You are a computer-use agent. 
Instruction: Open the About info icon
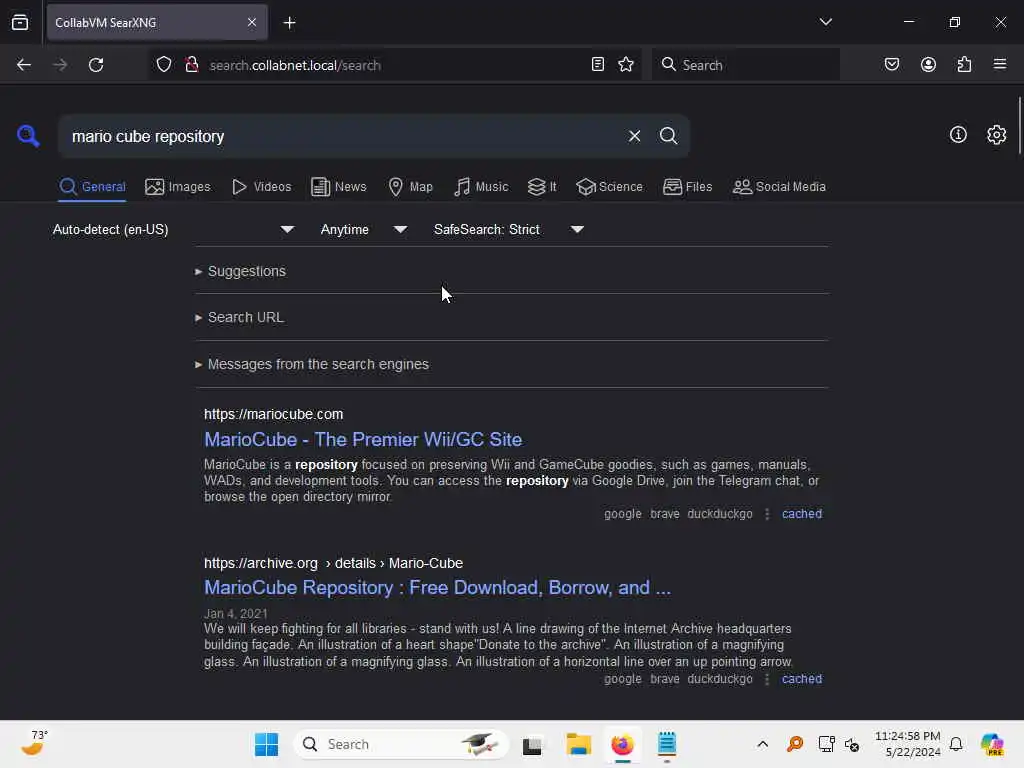pyautogui.click(x=958, y=135)
